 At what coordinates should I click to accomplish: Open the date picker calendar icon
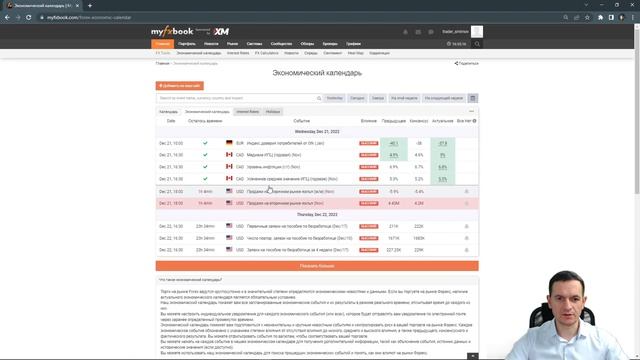pyautogui.click(x=473, y=98)
